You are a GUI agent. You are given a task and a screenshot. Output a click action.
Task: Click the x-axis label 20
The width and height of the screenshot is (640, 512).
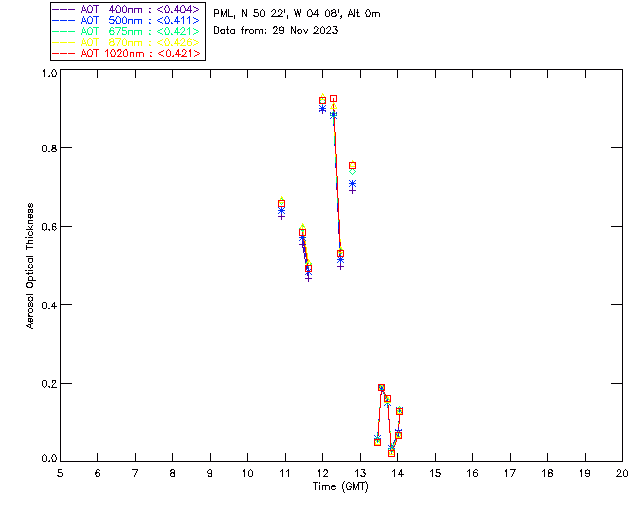[x=622, y=473]
